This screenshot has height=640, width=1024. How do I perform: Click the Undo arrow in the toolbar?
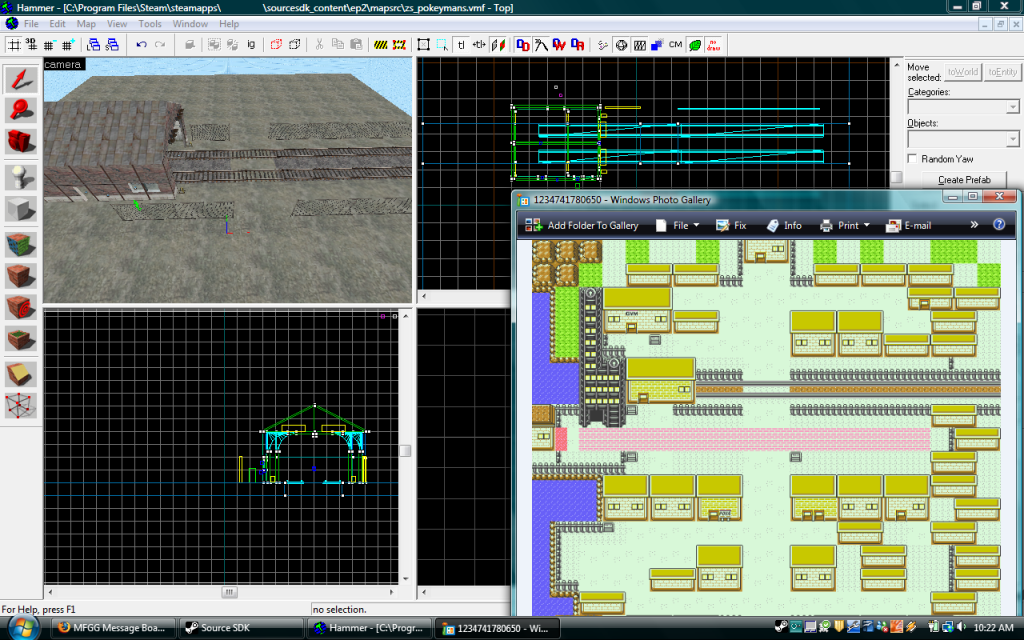pyautogui.click(x=141, y=45)
